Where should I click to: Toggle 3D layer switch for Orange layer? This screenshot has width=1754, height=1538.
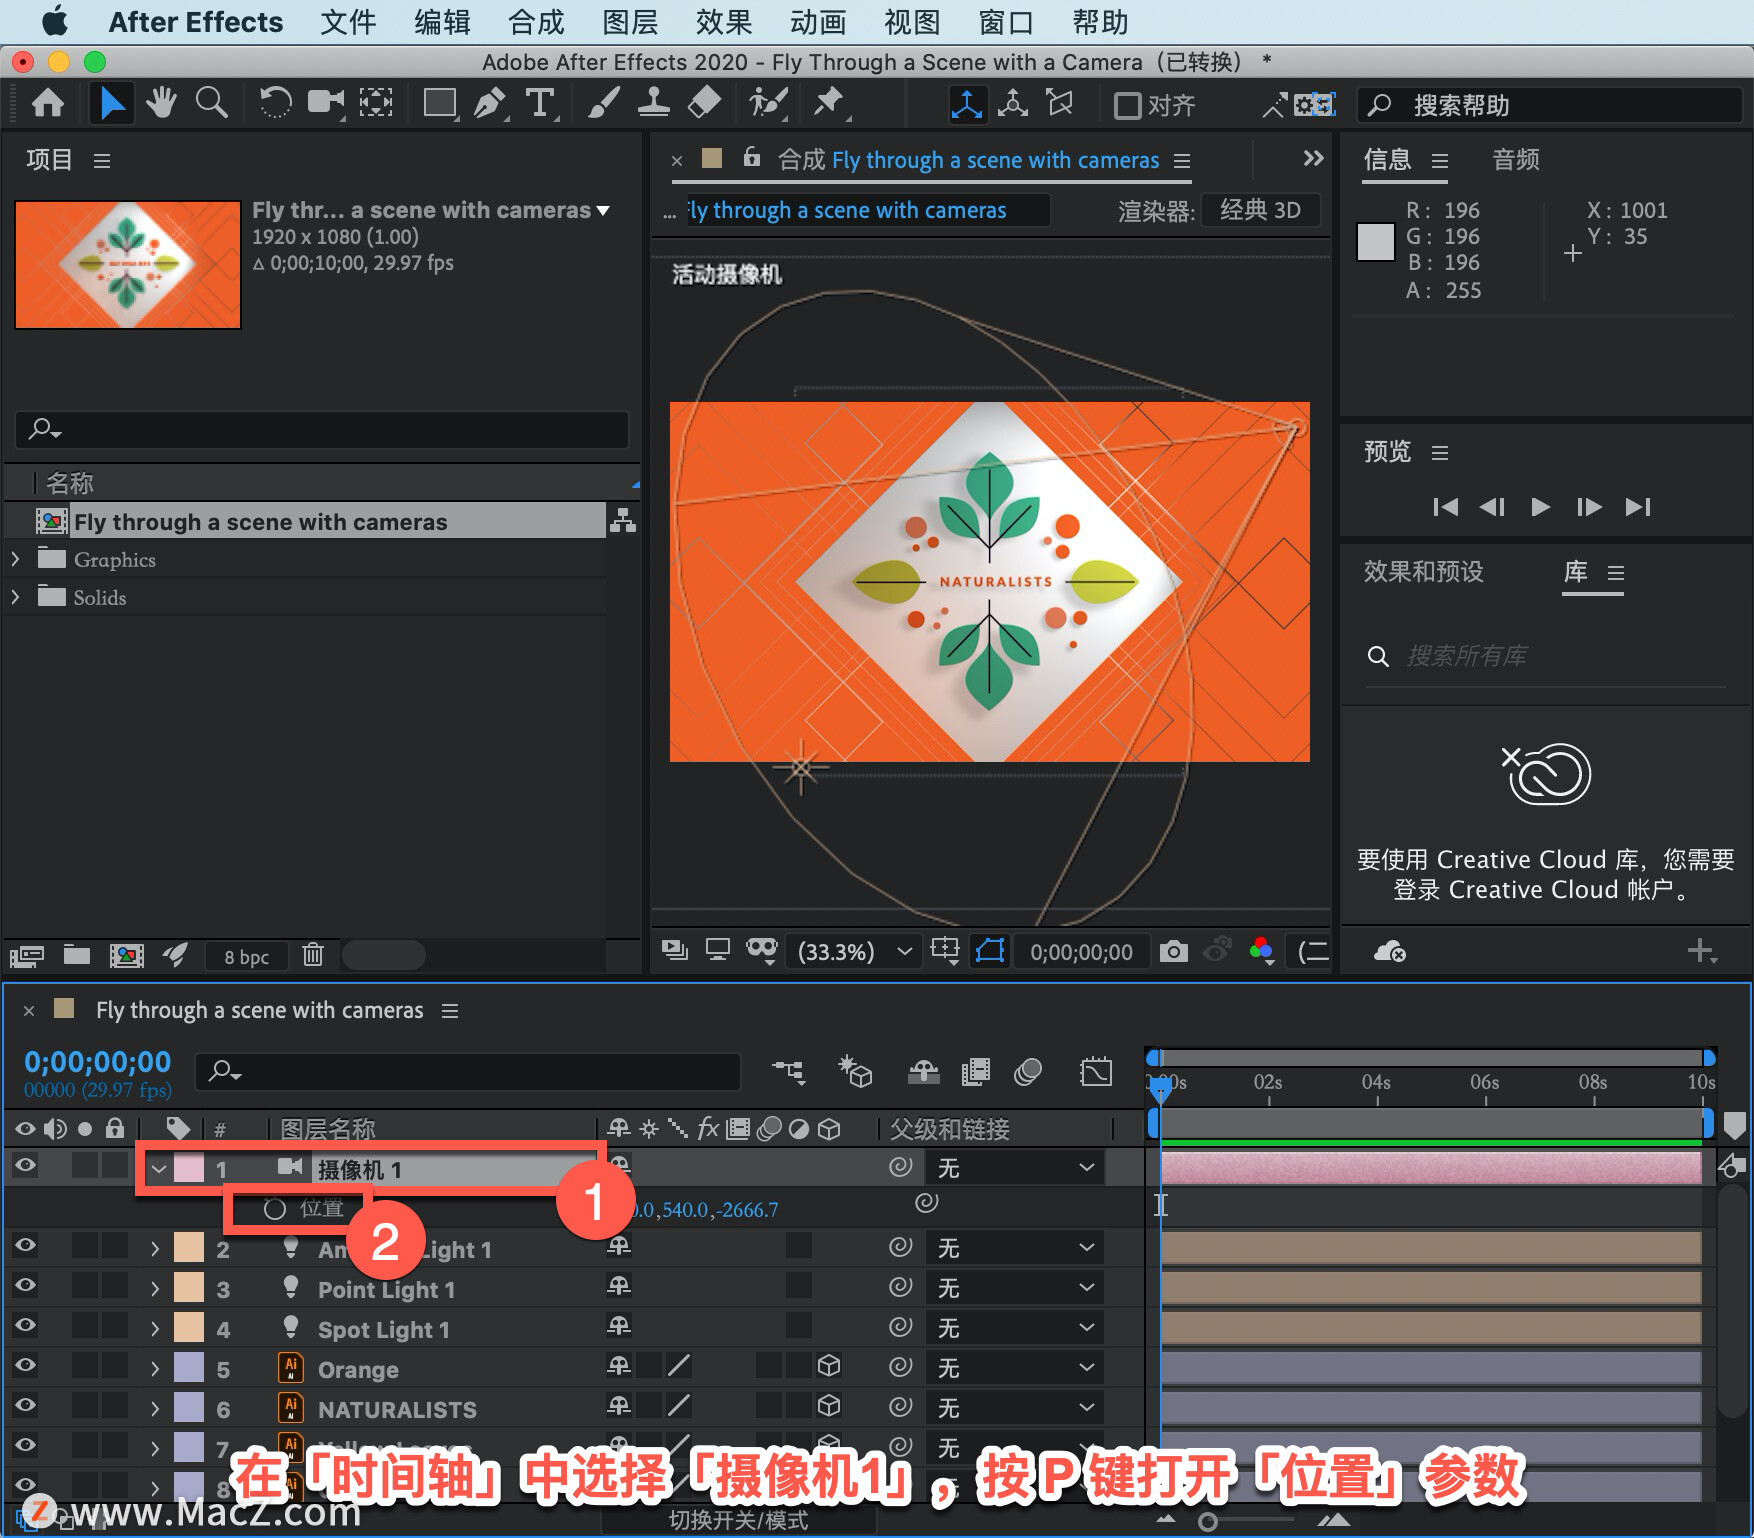[829, 1366]
